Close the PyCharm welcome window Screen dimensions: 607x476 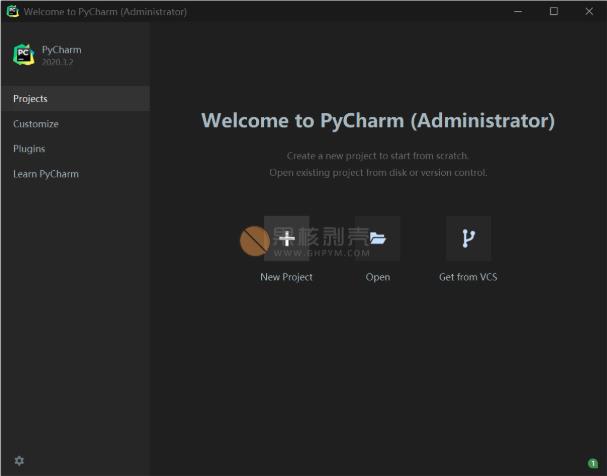[x=589, y=12]
